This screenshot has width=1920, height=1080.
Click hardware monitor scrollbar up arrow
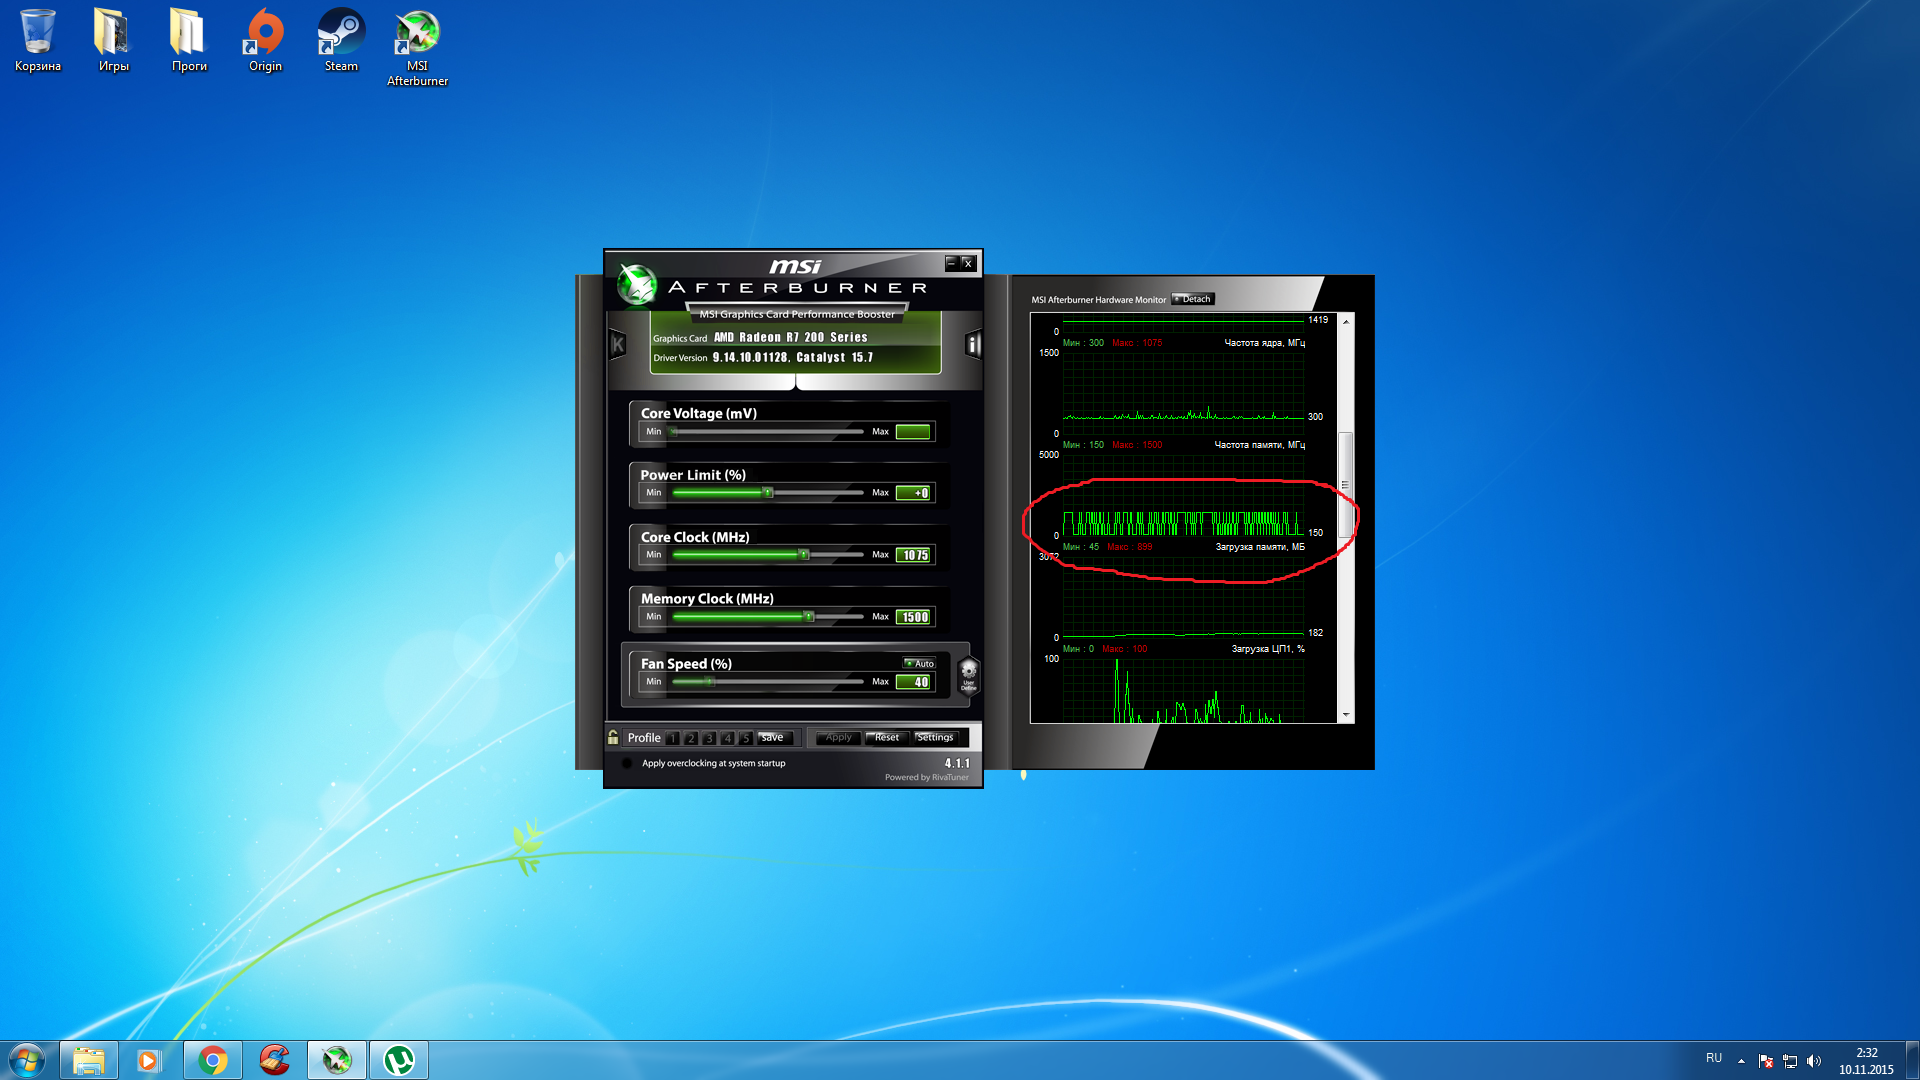click(x=1346, y=321)
